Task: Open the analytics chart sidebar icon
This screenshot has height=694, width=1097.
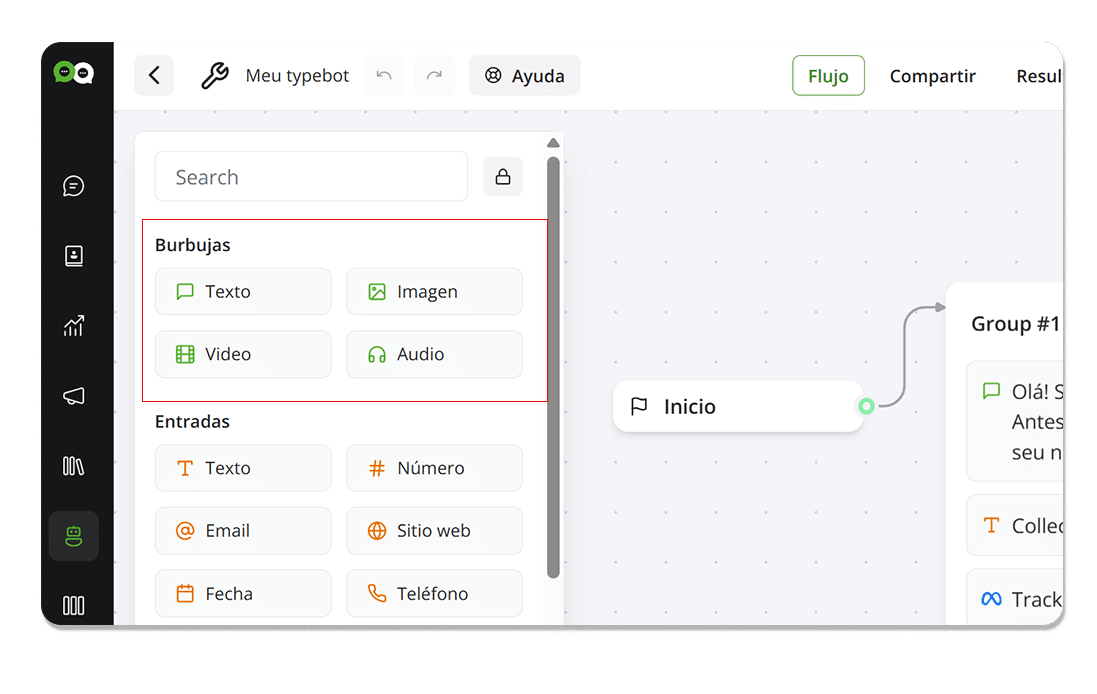Action: (x=73, y=326)
